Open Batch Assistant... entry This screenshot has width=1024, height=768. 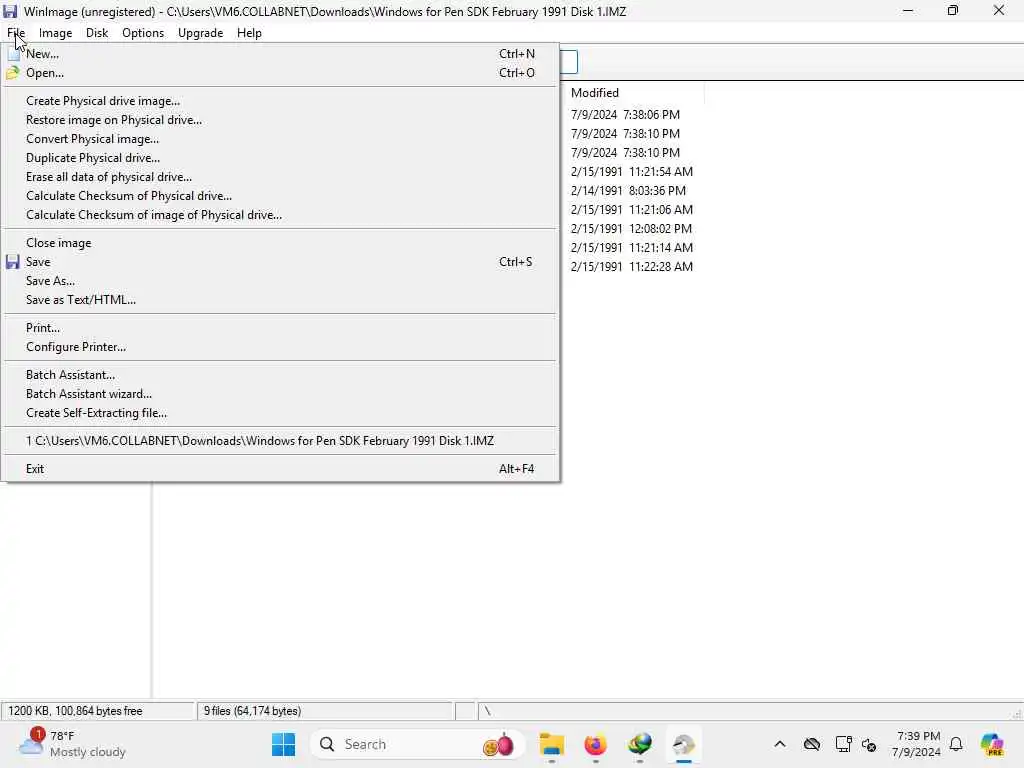pyautogui.click(x=281, y=375)
